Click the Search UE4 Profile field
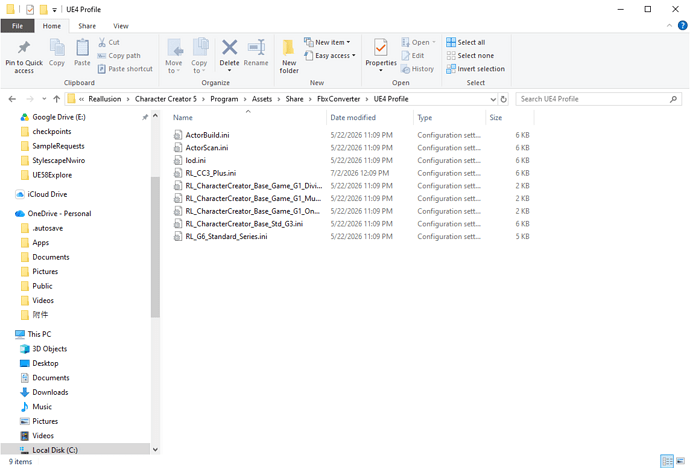The width and height of the screenshot is (690, 468). [598, 99]
